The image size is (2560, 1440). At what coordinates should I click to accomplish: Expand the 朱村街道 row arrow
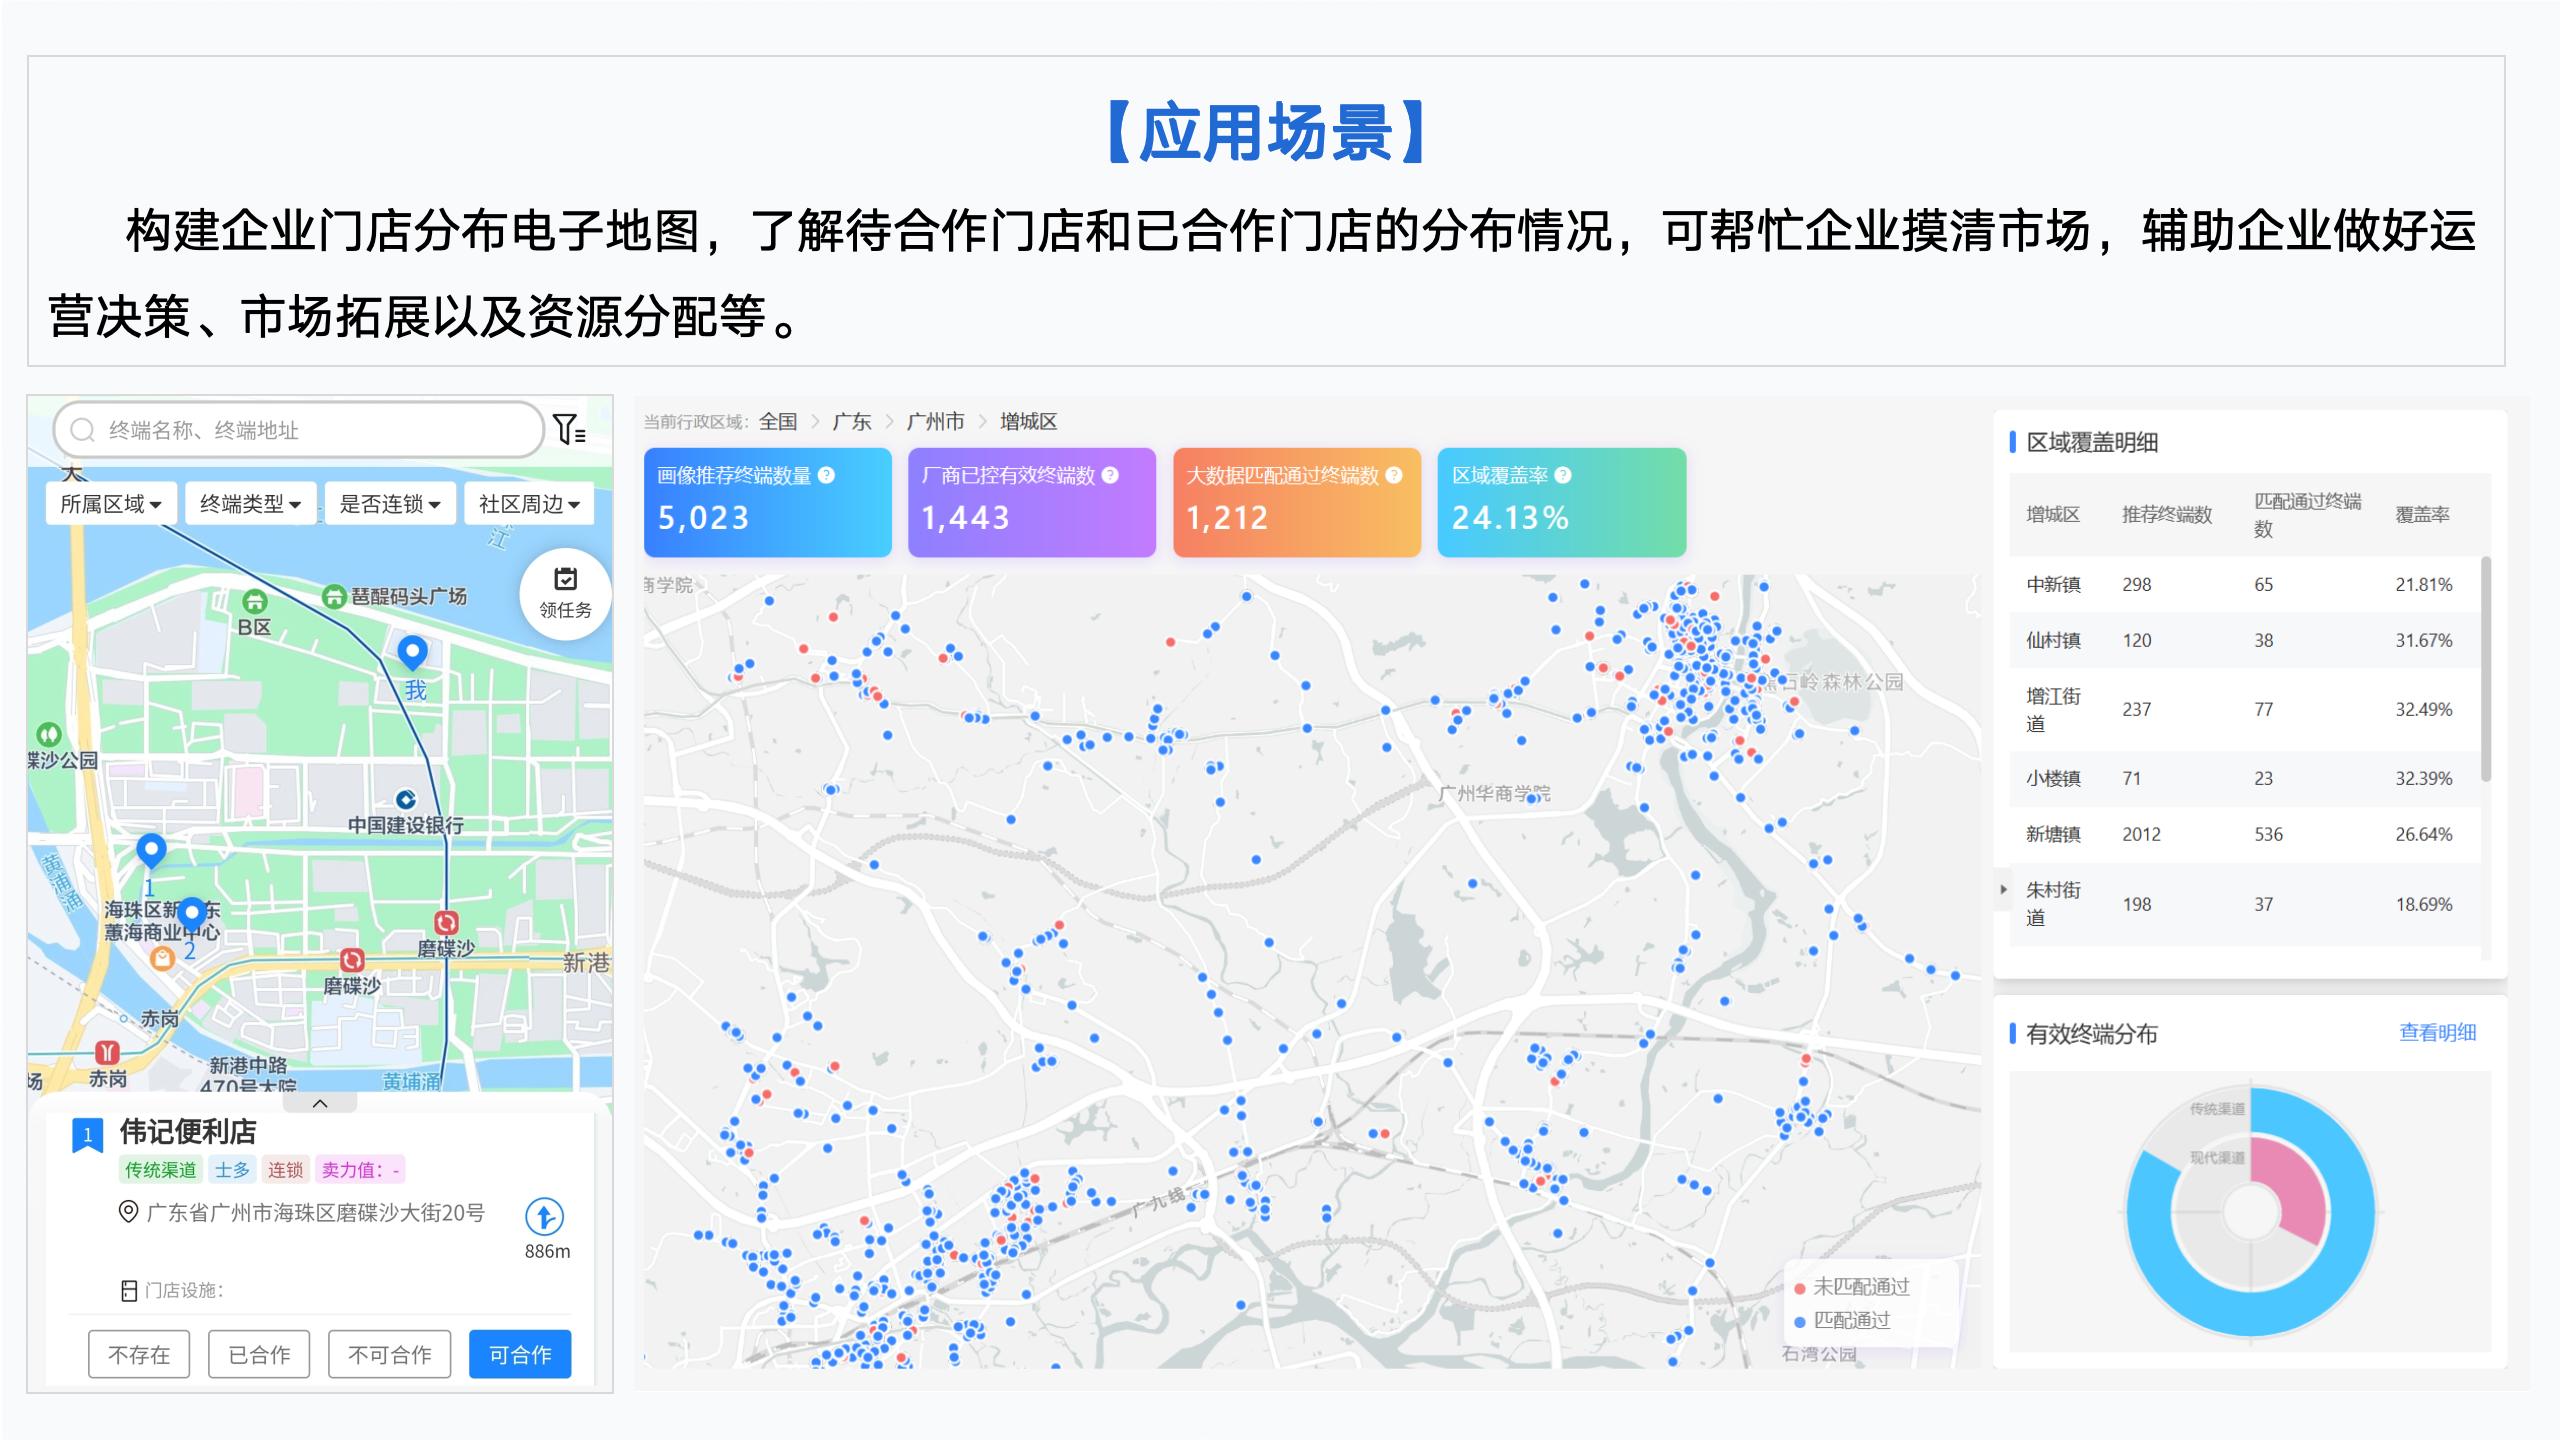pos(2003,889)
